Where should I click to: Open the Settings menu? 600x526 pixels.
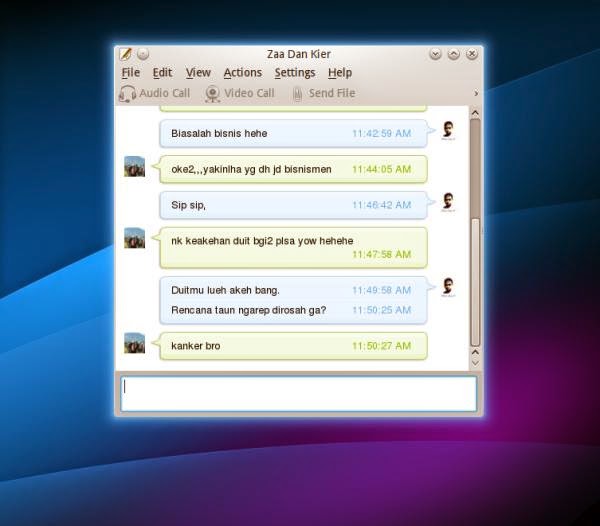pyautogui.click(x=295, y=72)
